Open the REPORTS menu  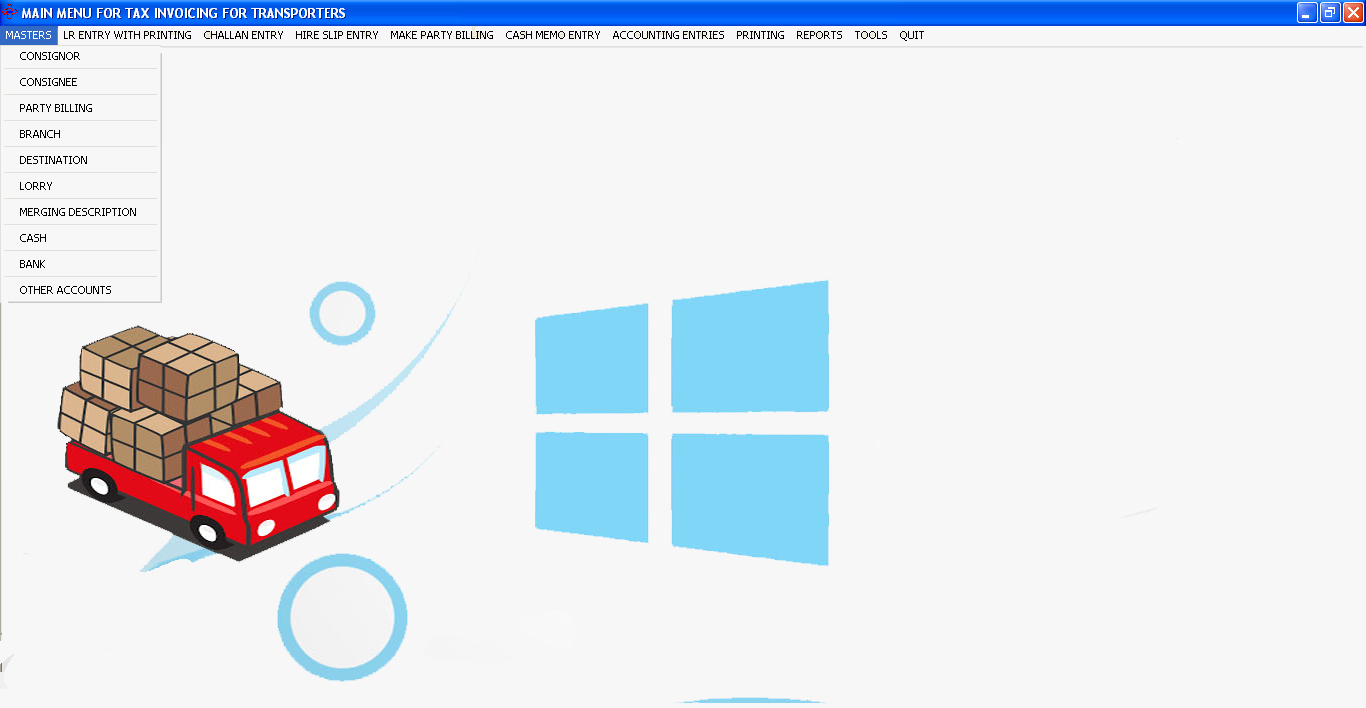819,34
